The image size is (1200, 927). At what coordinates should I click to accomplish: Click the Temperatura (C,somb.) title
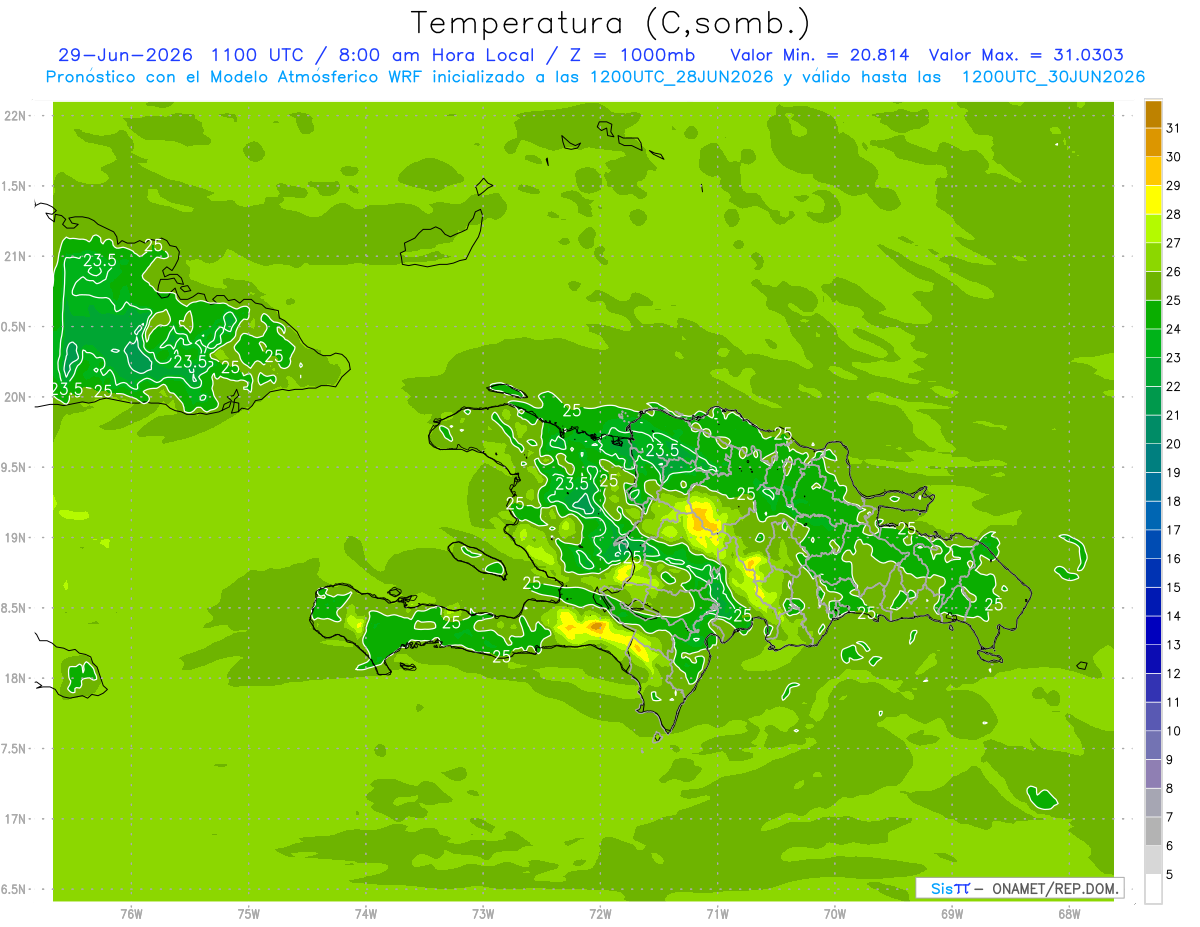tap(610, 22)
